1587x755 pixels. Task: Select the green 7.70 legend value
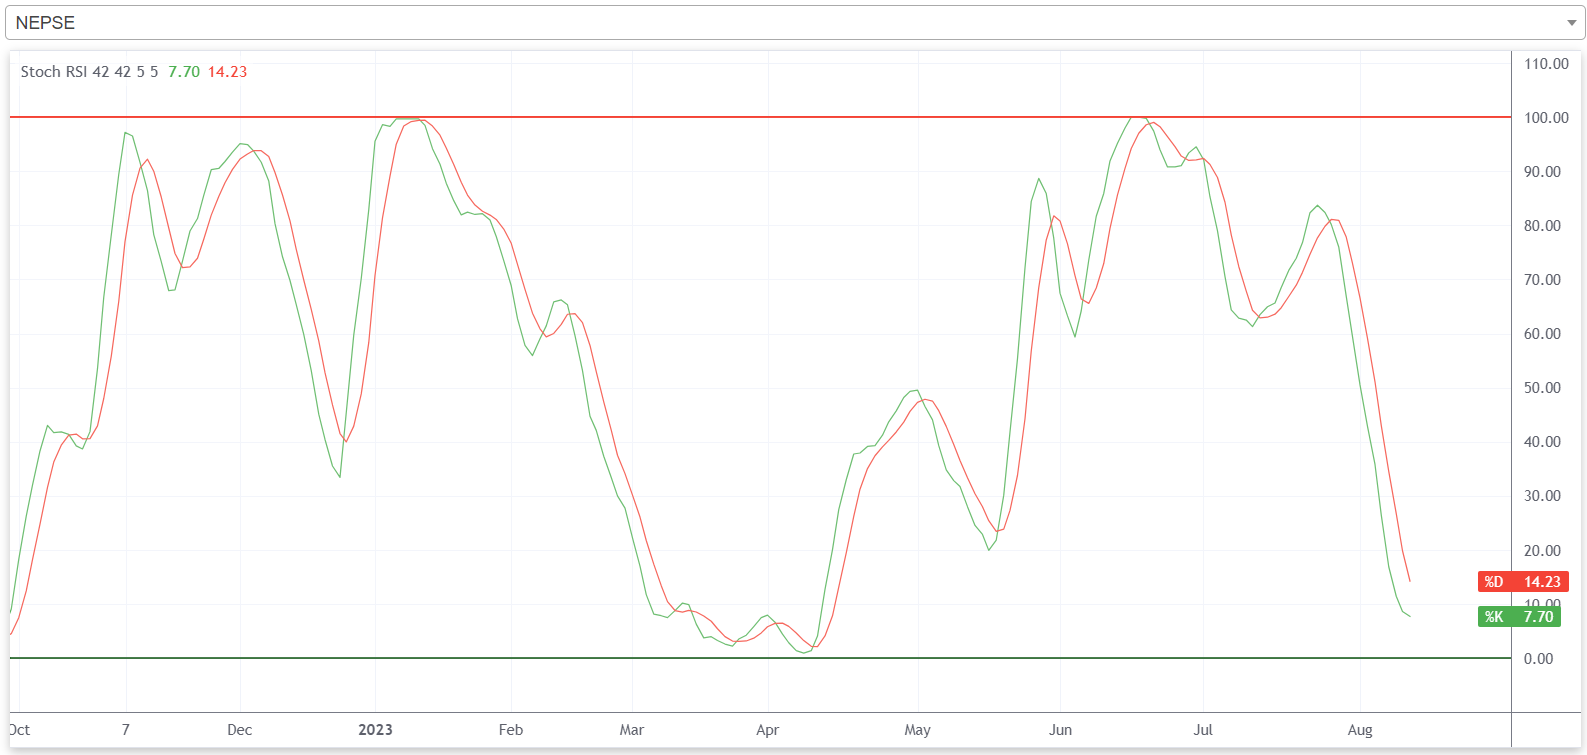[x=184, y=72]
